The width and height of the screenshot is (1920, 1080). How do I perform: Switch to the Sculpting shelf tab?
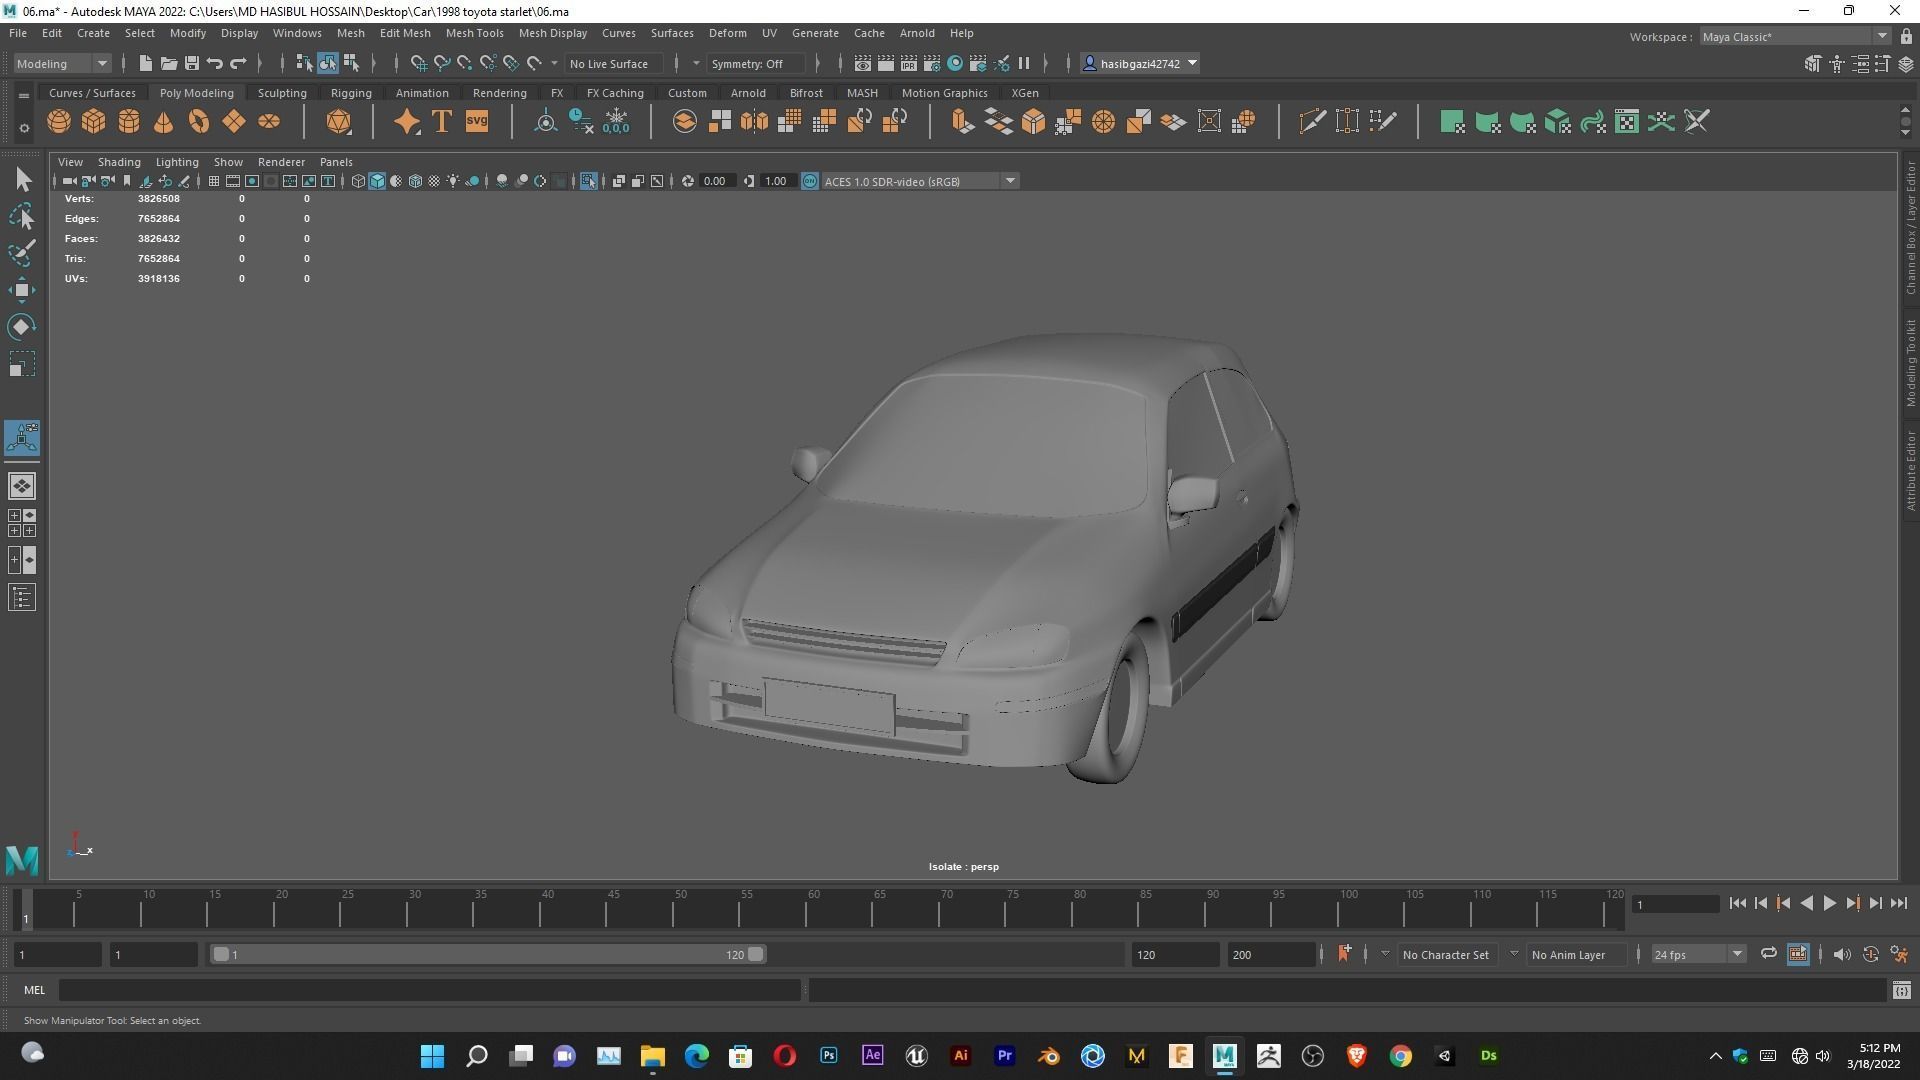[x=282, y=93]
